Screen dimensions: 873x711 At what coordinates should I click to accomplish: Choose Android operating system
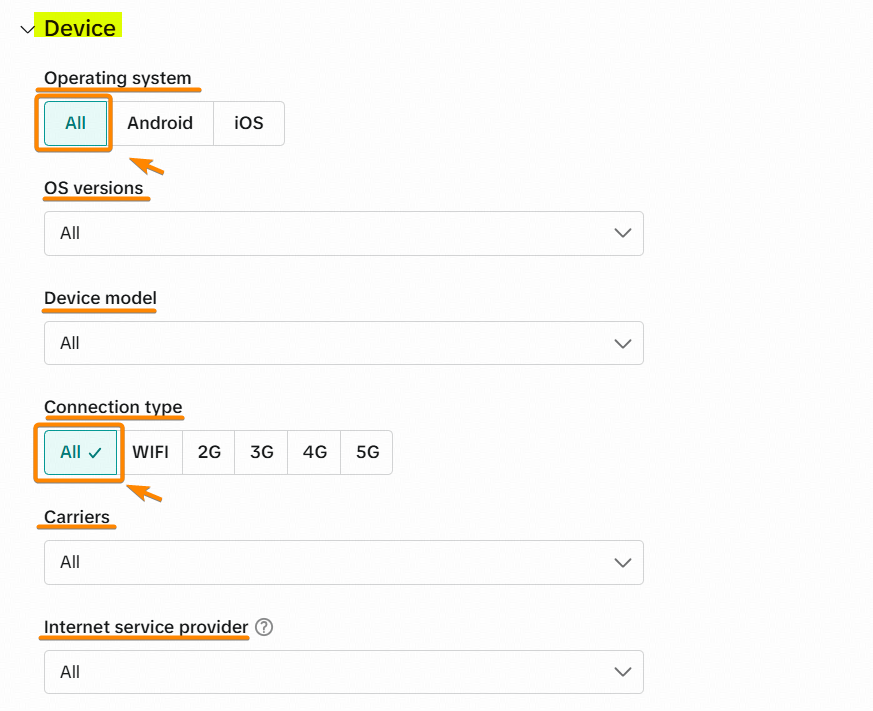coord(160,124)
